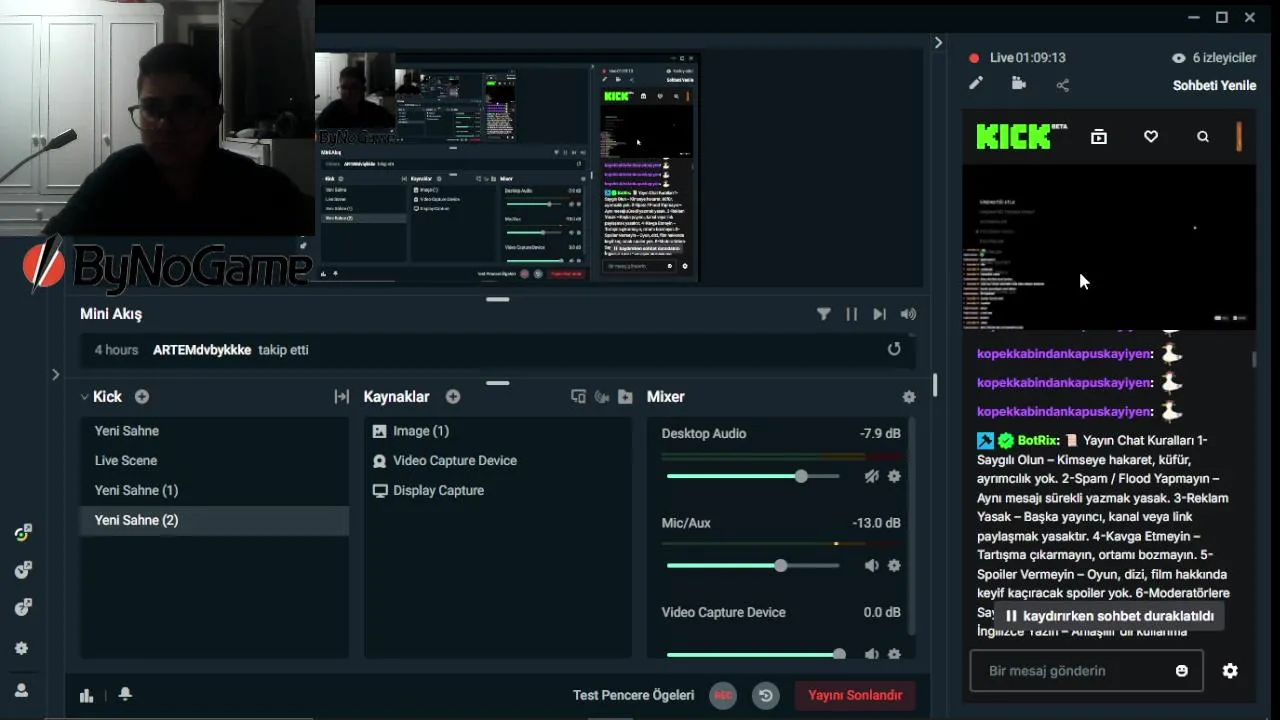Open performance stats bar-chart icon

tap(87, 695)
